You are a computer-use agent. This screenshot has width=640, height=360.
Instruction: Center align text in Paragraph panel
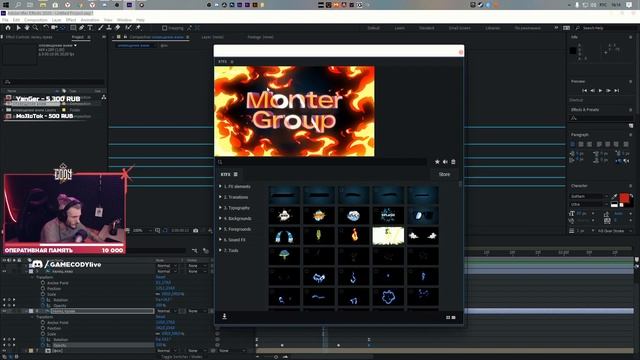pyautogui.click(x=581, y=144)
